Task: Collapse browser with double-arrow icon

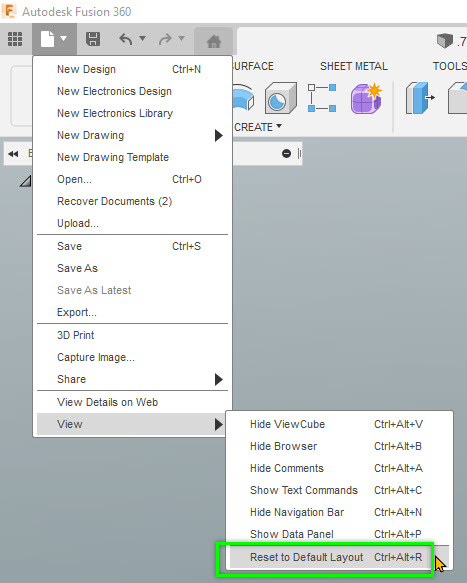Action: pyautogui.click(x=13, y=154)
